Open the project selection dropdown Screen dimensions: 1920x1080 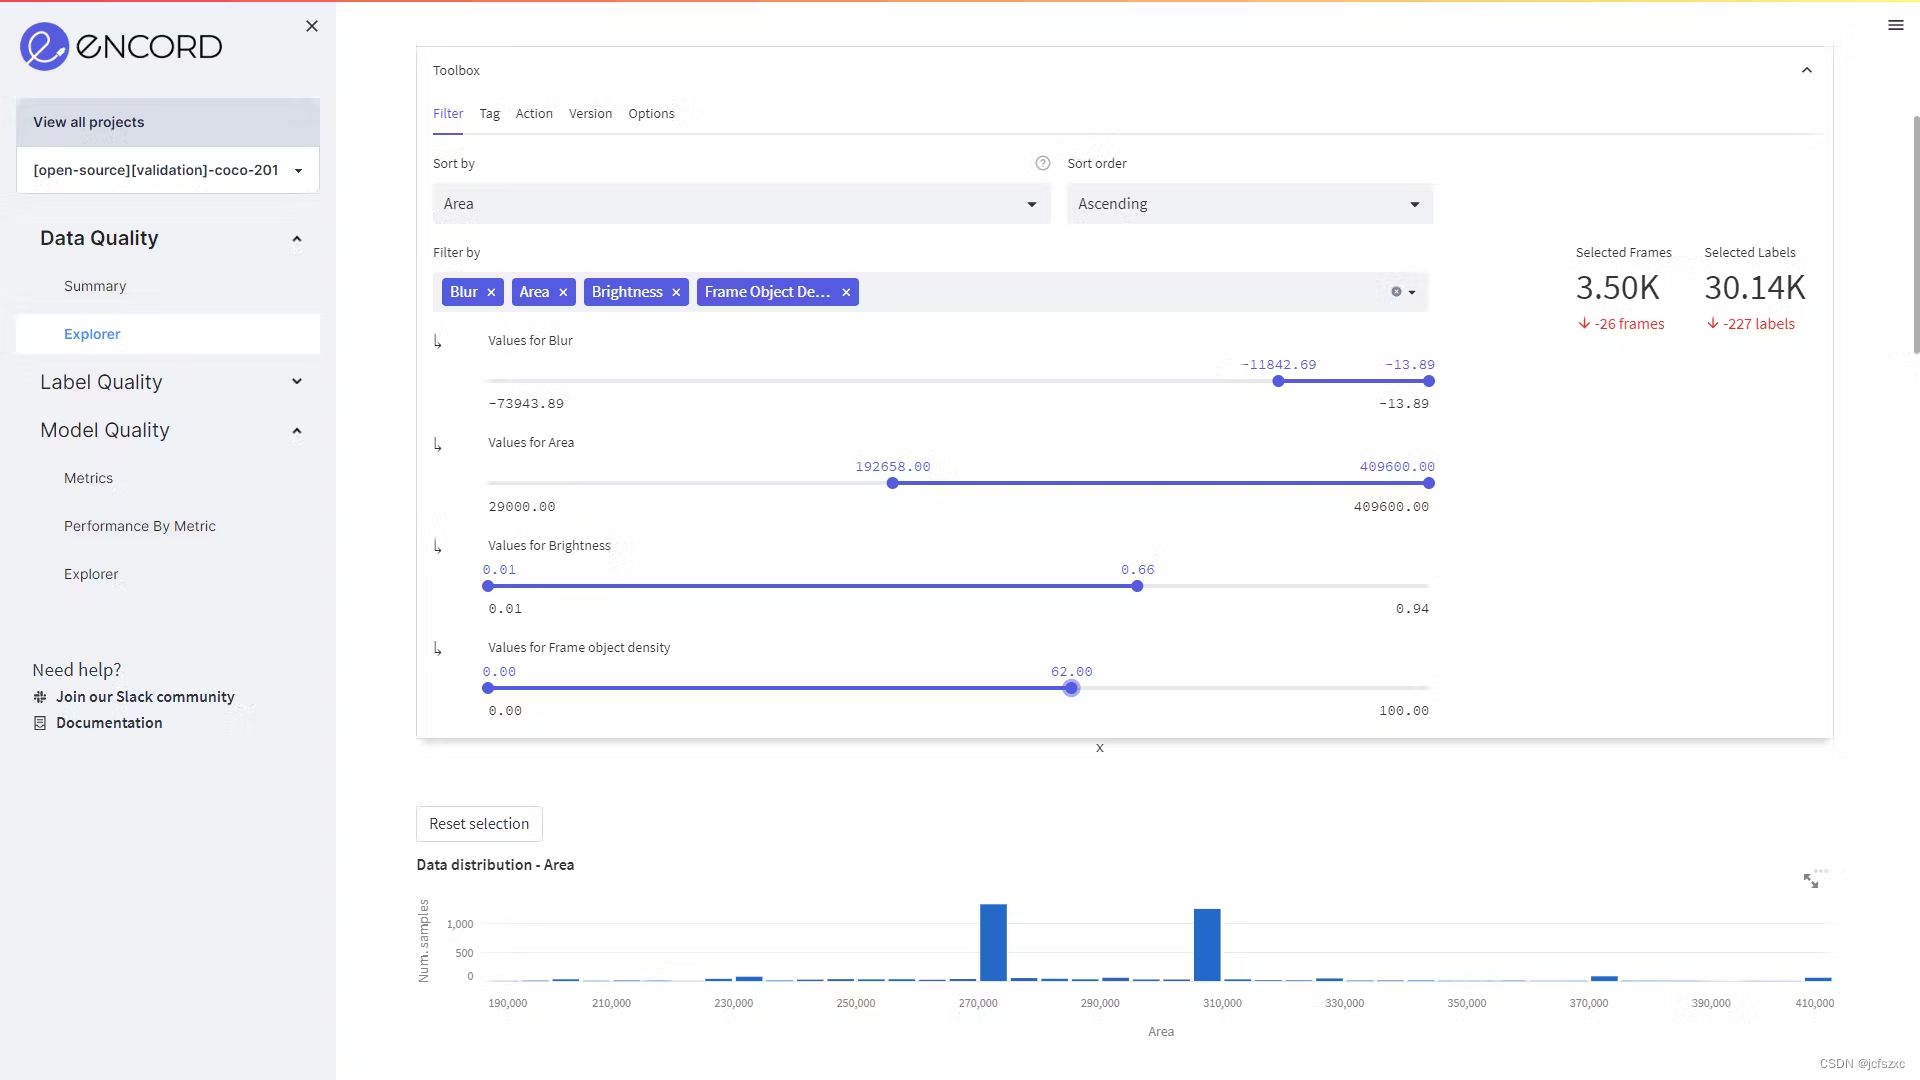(x=168, y=170)
